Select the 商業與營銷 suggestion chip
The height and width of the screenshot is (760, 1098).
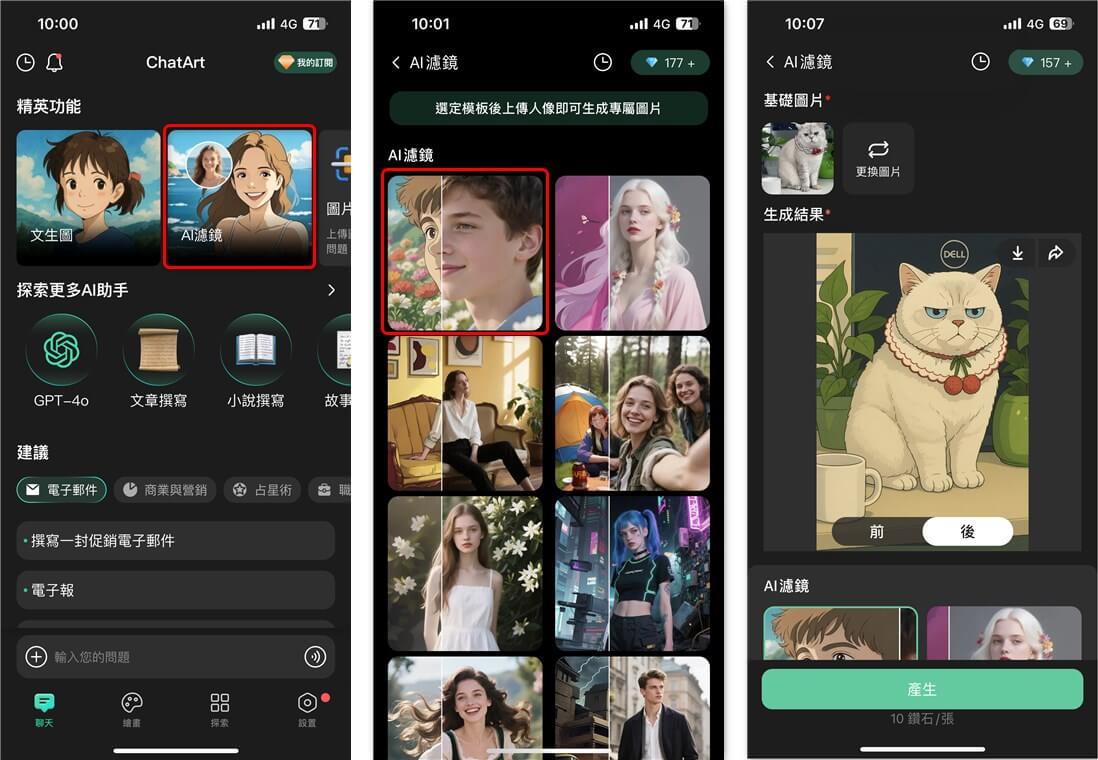pos(165,490)
